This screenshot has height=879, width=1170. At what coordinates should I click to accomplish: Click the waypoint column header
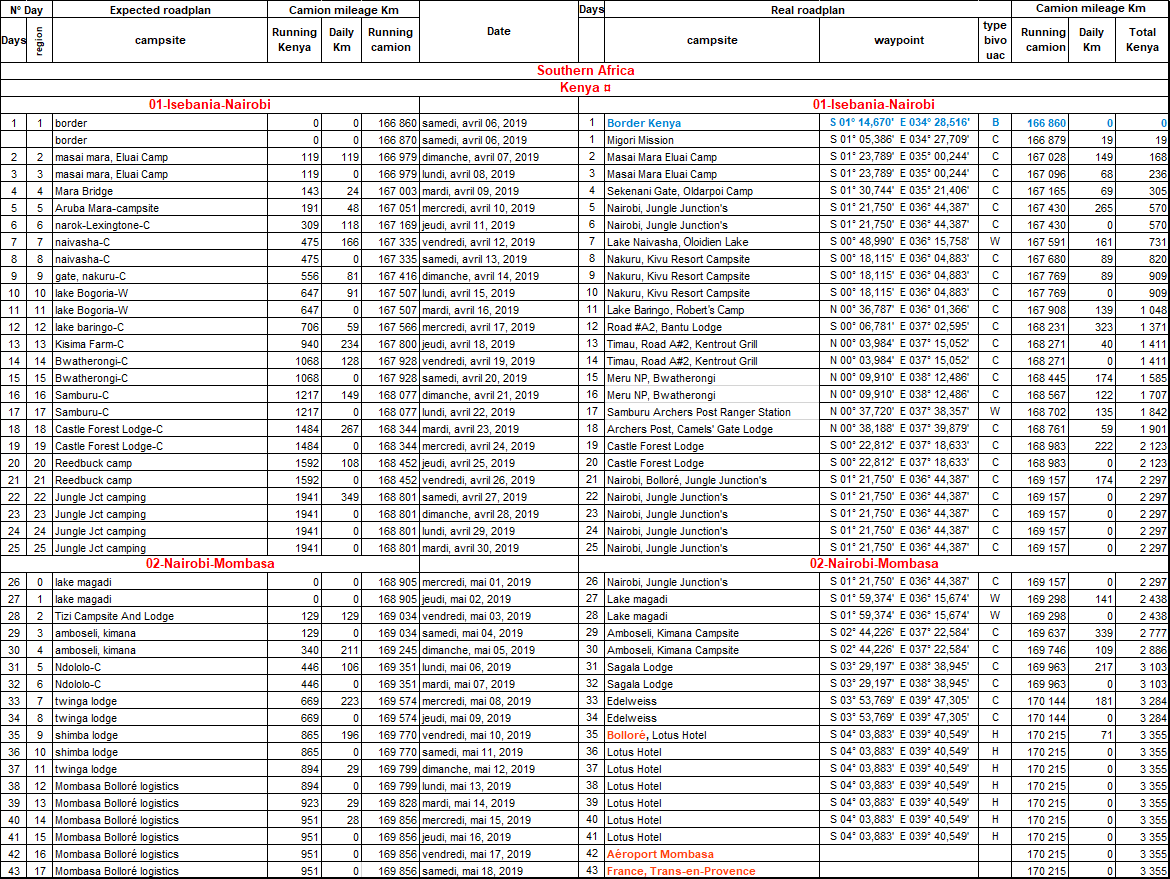(x=898, y=40)
